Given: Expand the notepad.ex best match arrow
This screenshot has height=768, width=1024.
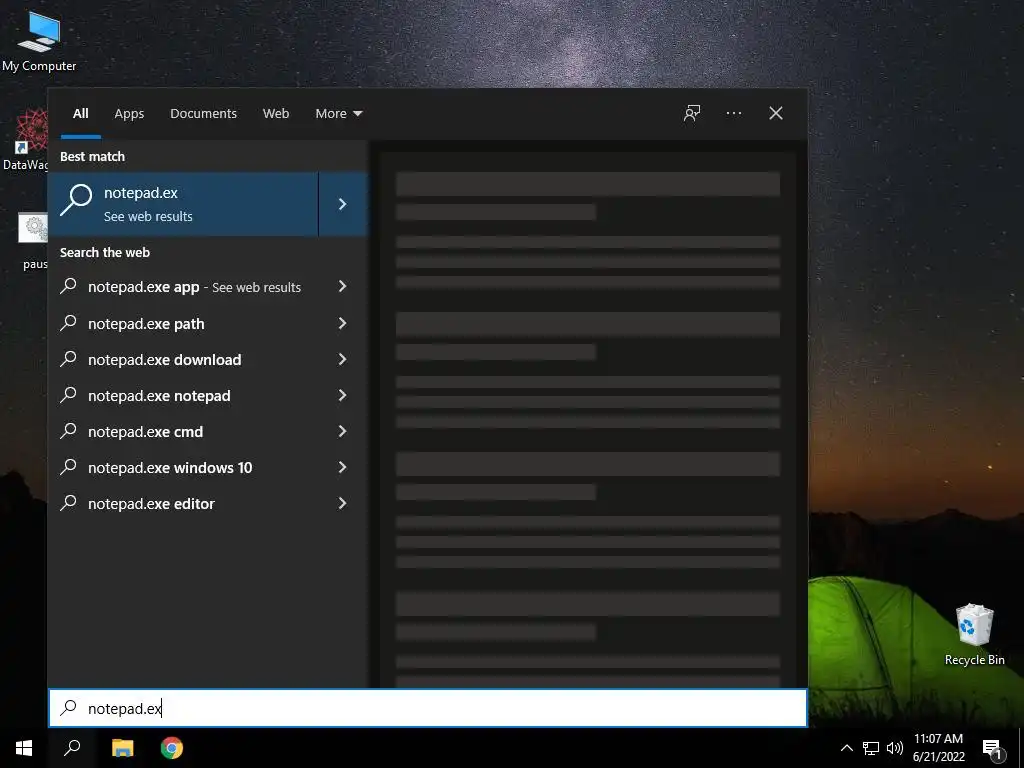Looking at the screenshot, I should point(343,204).
